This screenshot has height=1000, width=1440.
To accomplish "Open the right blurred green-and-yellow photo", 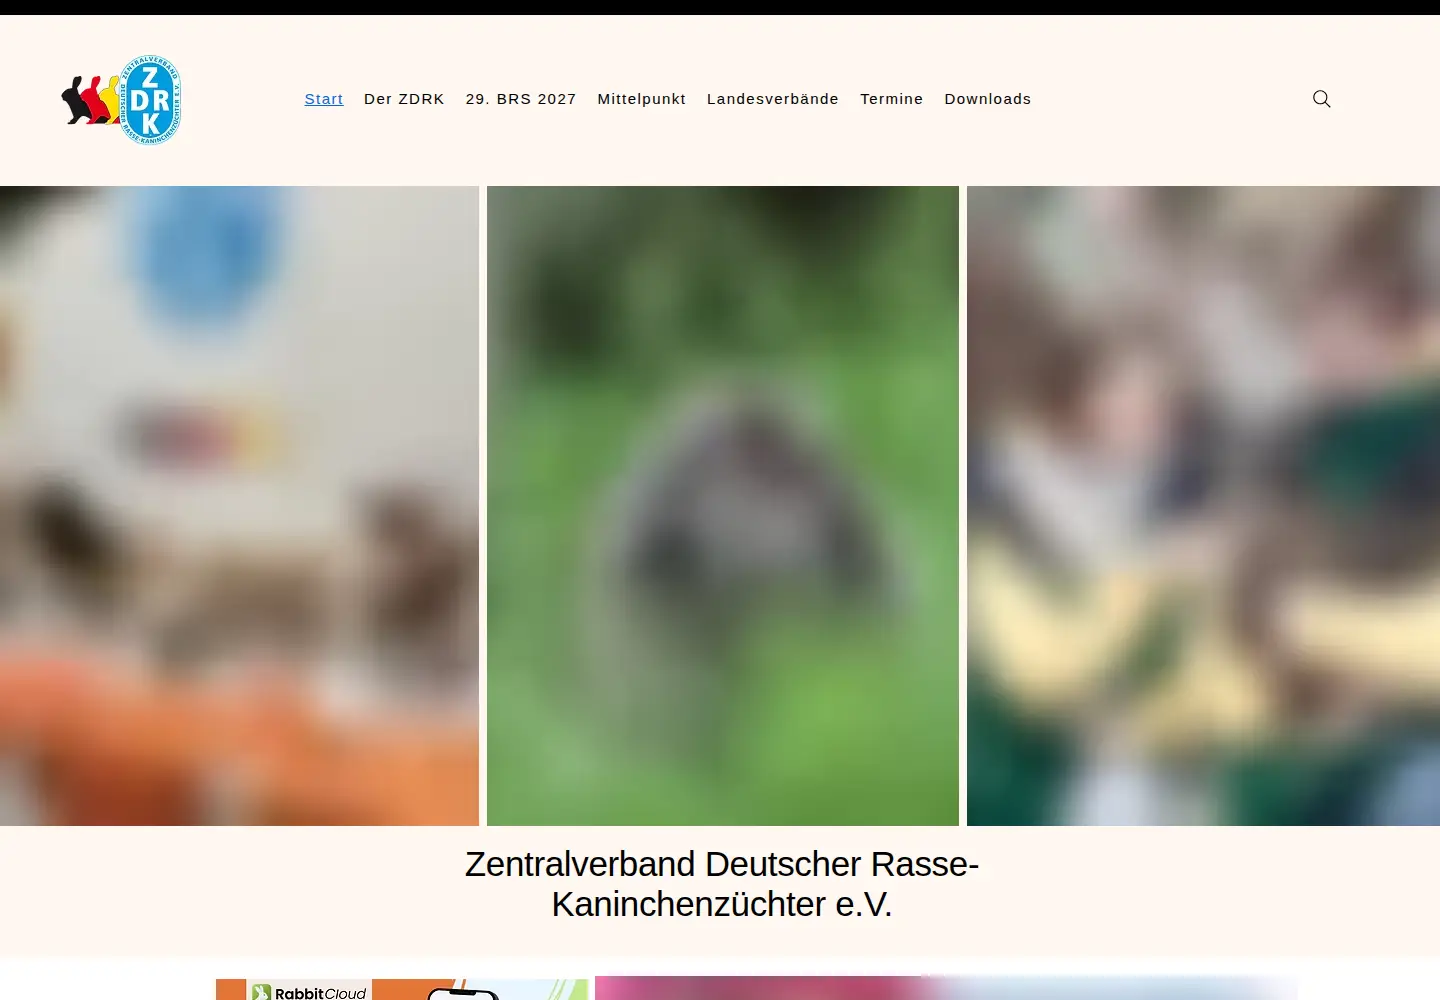I will (1203, 506).
